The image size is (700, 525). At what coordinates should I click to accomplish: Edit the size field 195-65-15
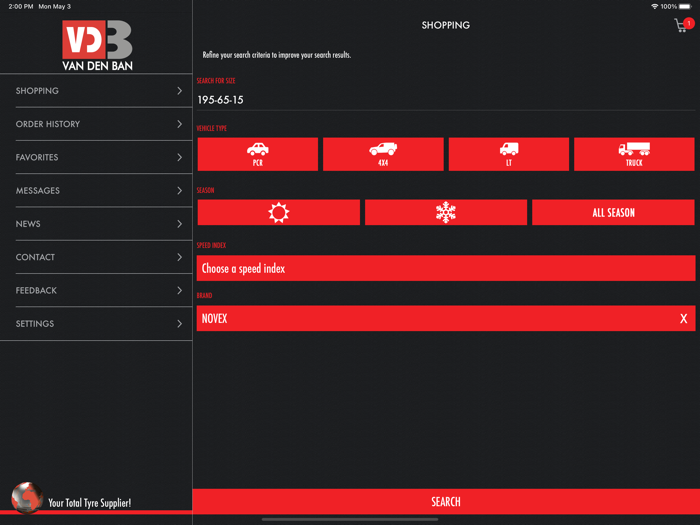pyautogui.click(x=446, y=100)
